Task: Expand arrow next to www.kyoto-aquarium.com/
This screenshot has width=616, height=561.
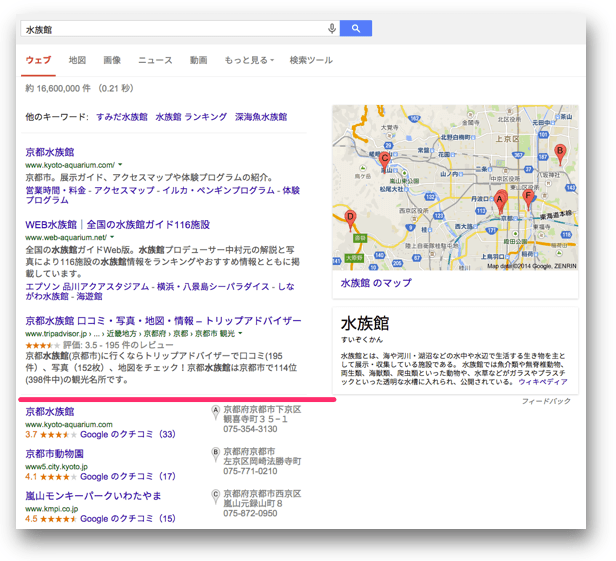Action: [x=120, y=165]
